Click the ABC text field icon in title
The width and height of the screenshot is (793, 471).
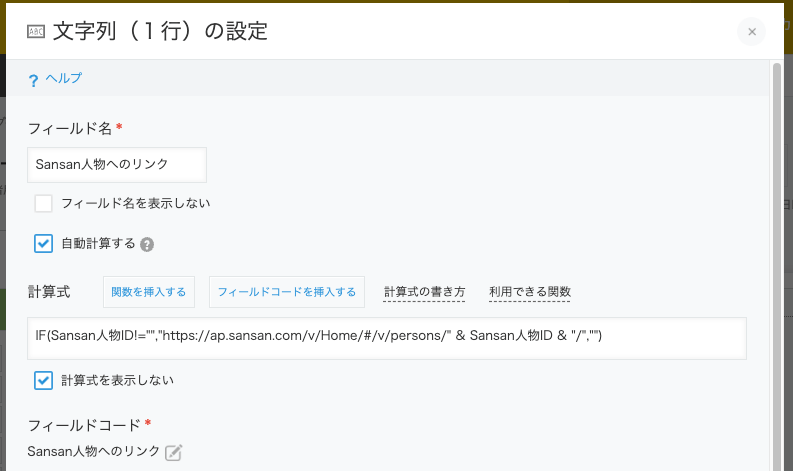[x=36, y=32]
